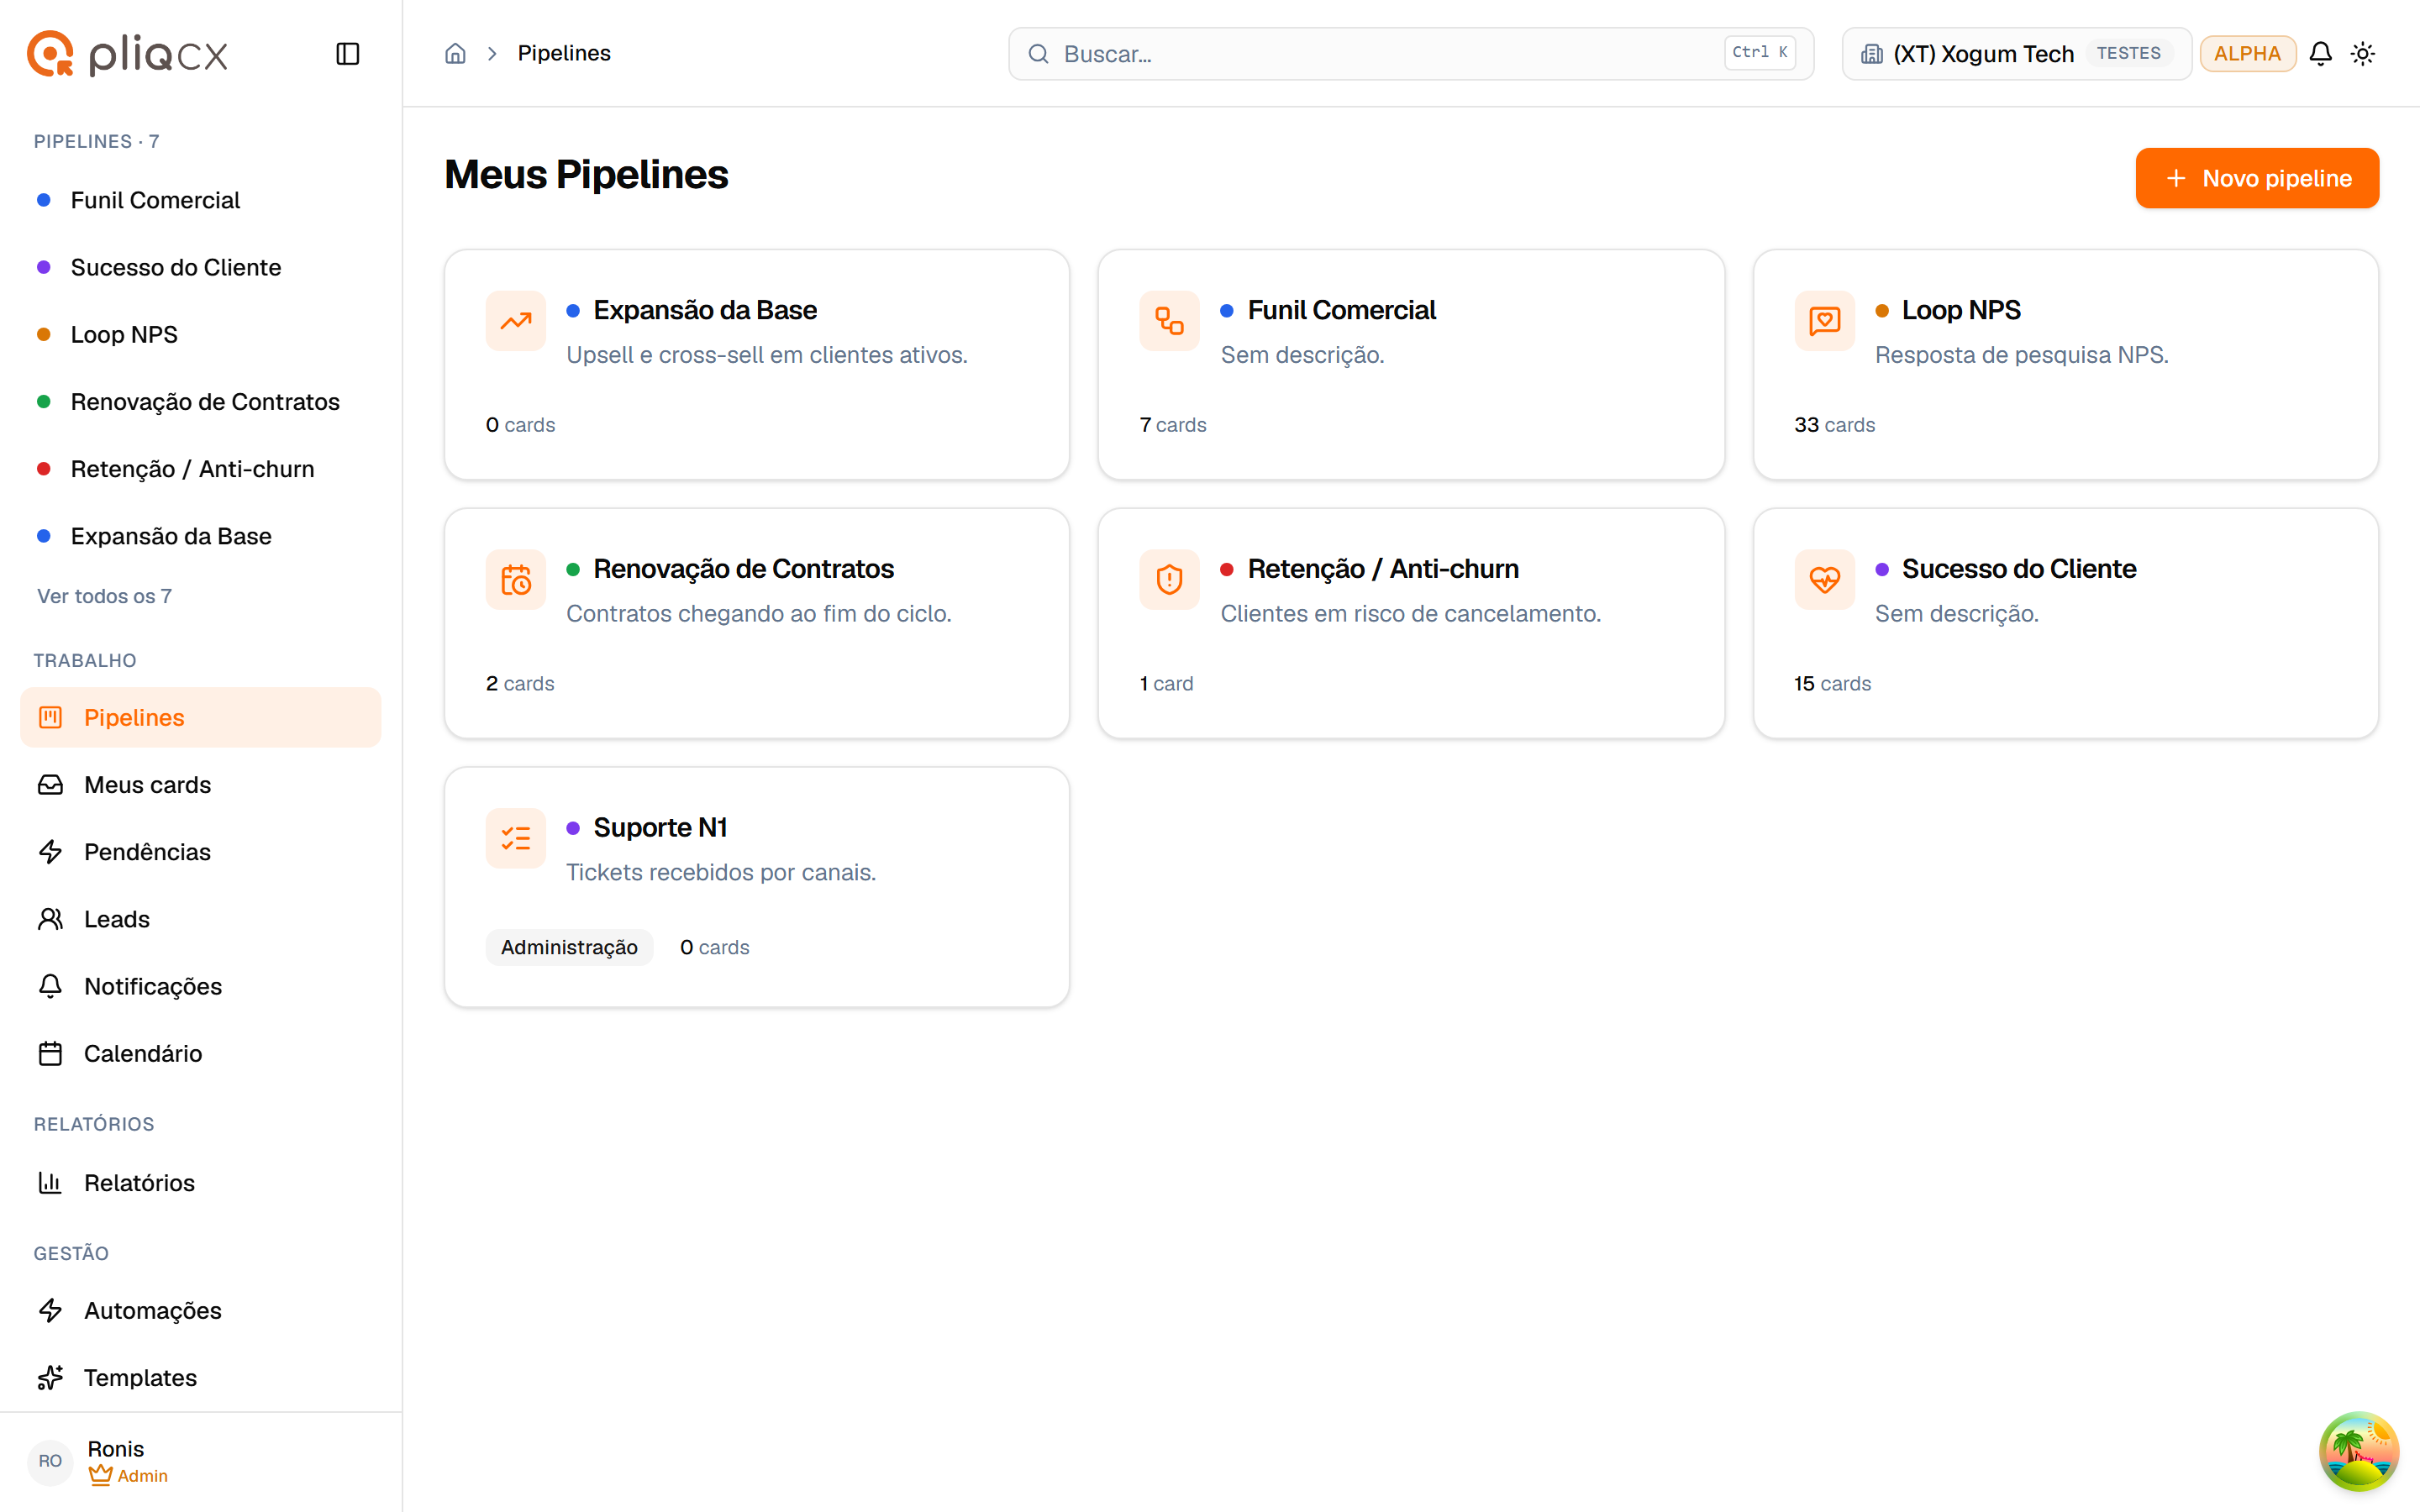This screenshot has width=2420, height=1512.
Task: Open (XT) Xogum Tech organization switcher
Action: click(x=2016, y=54)
